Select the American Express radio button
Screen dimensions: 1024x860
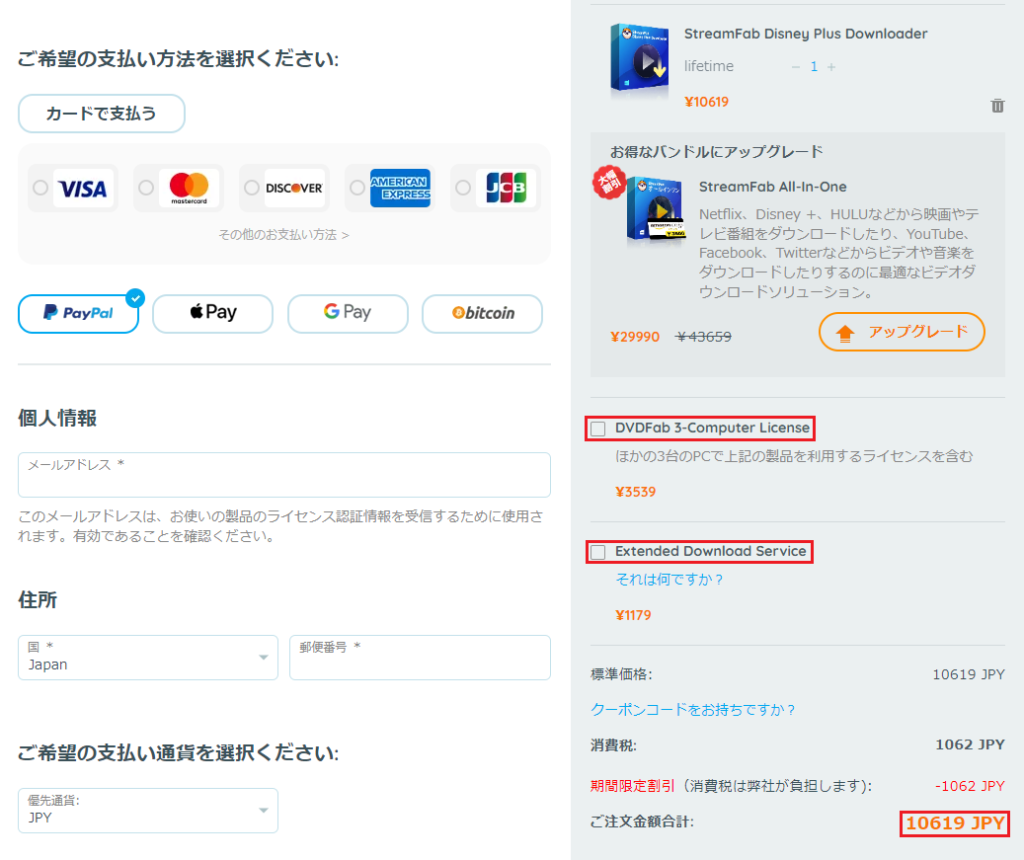coord(357,188)
